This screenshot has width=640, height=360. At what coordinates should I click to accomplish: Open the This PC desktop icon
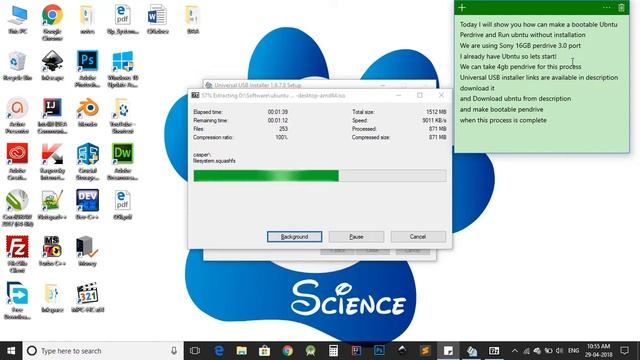point(18,20)
